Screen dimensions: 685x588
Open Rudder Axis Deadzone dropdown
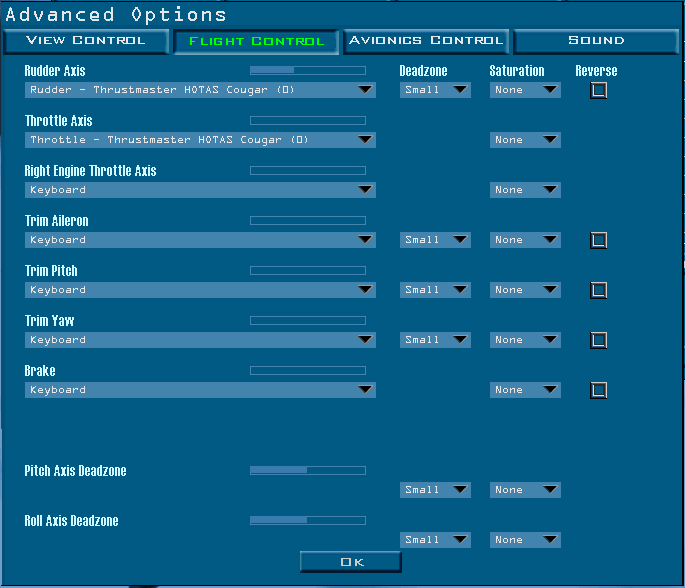tap(435, 90)
